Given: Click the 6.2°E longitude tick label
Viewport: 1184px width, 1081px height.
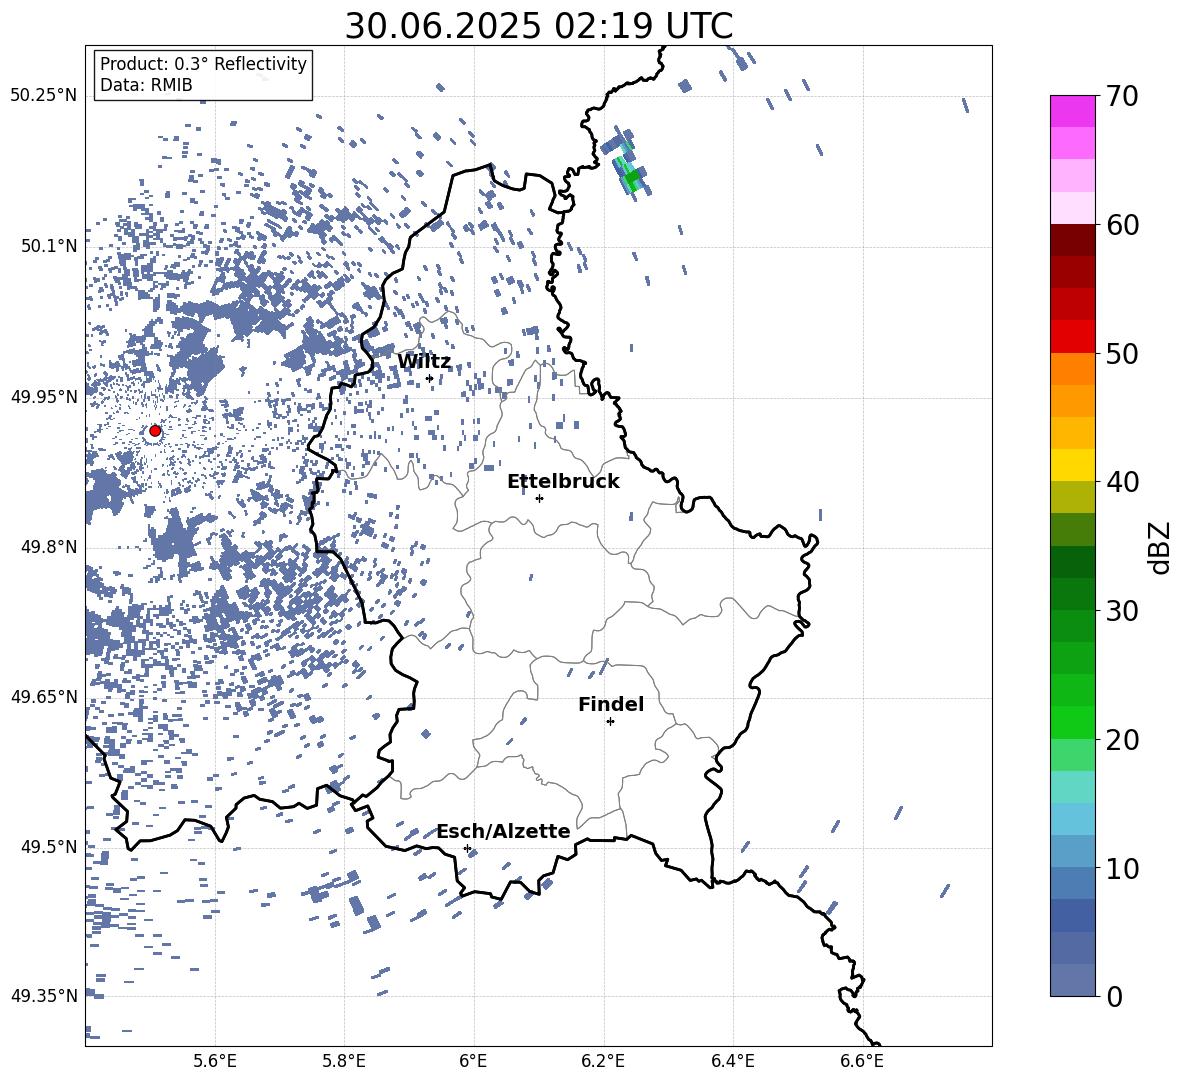Looking at the screenshot, I should (603, 1061).
